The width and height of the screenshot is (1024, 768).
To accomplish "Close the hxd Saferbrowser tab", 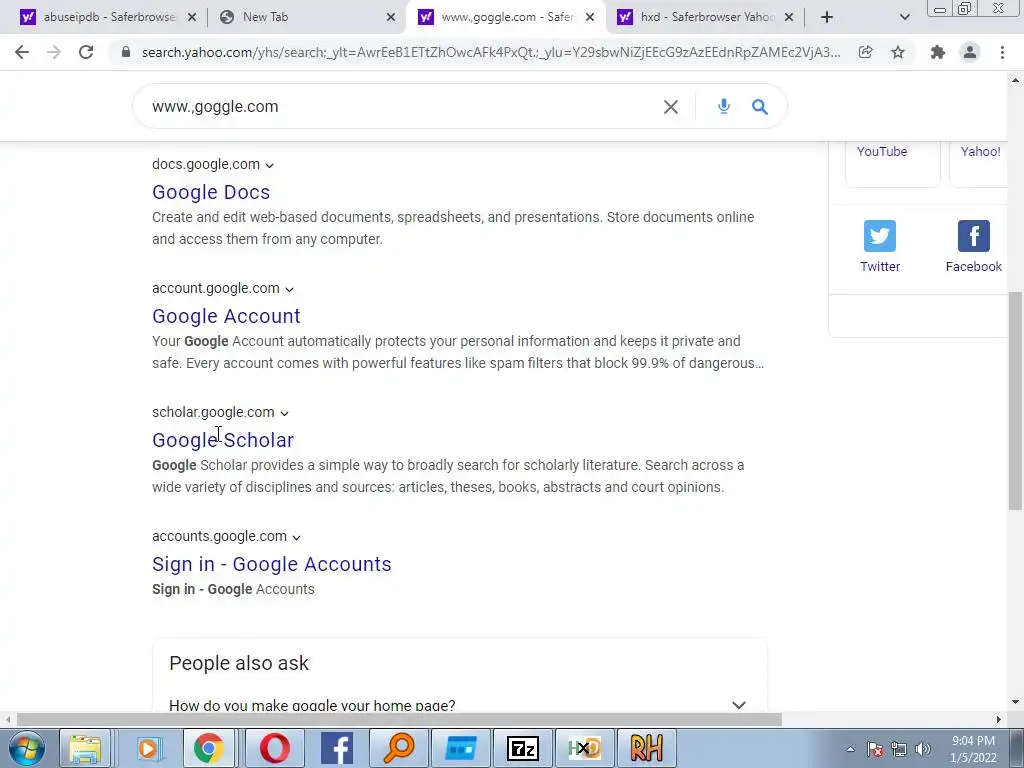I will click(x=789, y=17).
